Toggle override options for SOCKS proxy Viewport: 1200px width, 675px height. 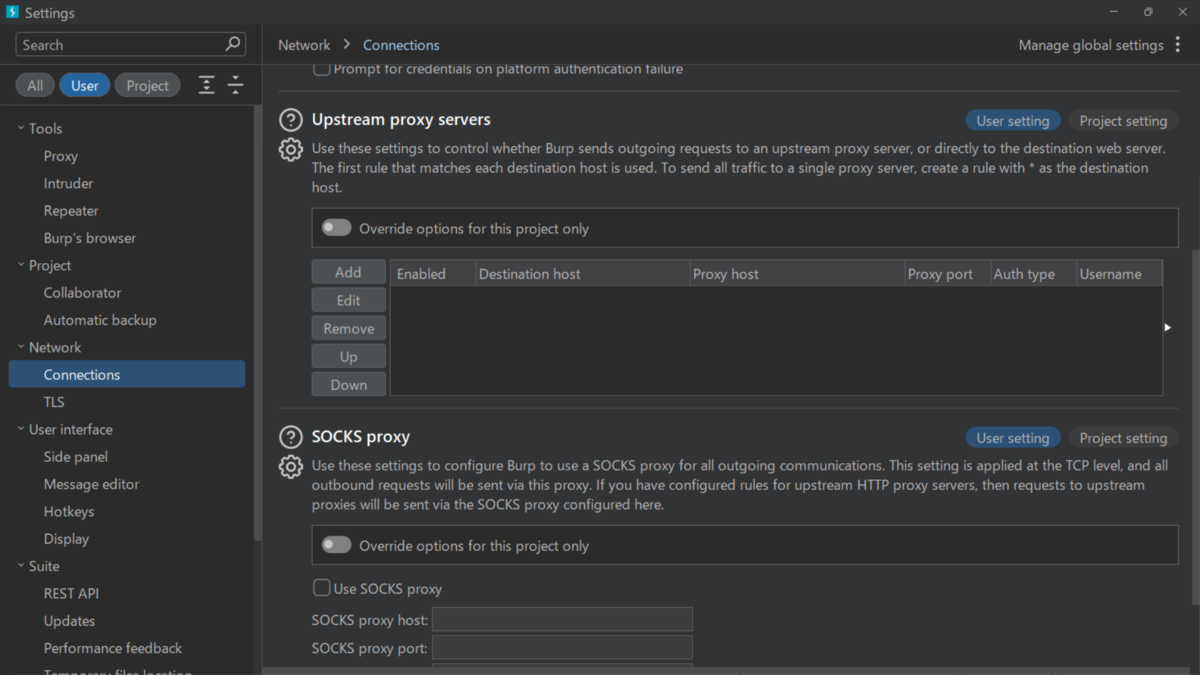337,545
